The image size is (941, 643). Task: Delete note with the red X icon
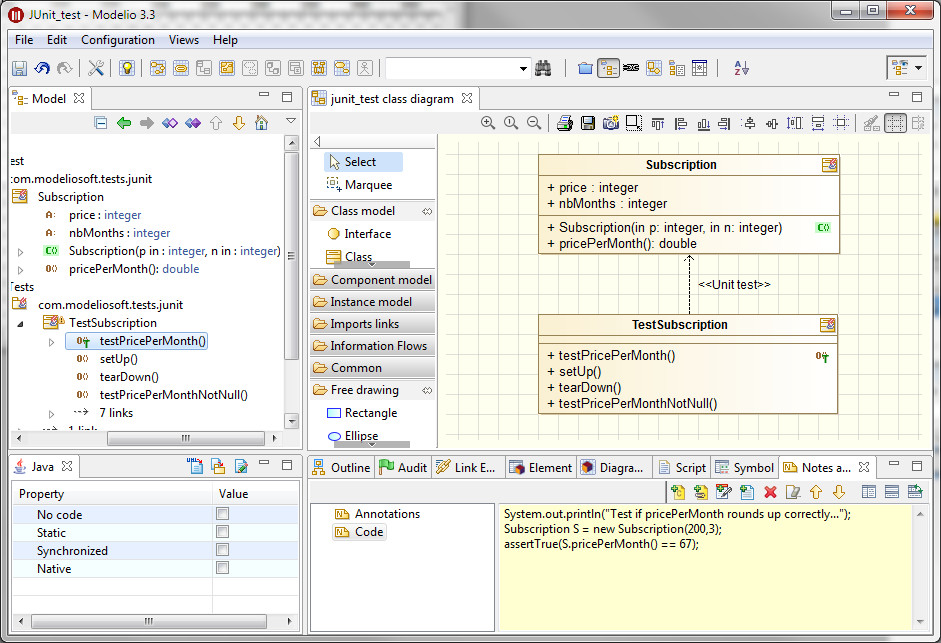(x=771, y=492)
